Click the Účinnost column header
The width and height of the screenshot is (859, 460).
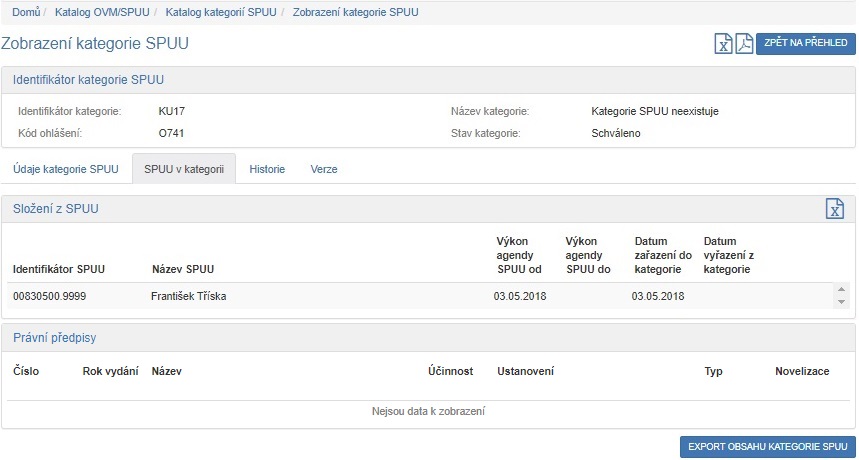(x=450, y=371)
